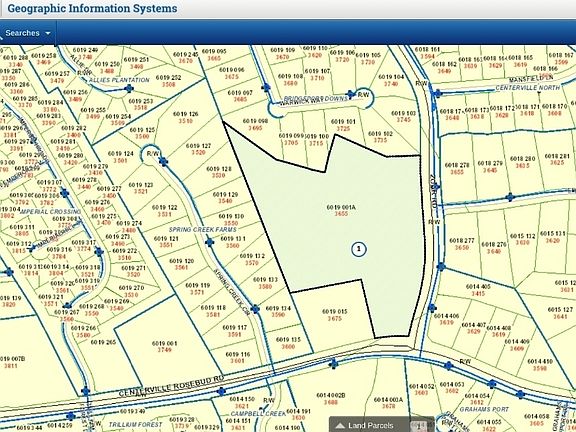Image resolution: width=576 pixels, height=432 pixels.
Task: Select parcel 6019 116
Action: coord(238,357)
